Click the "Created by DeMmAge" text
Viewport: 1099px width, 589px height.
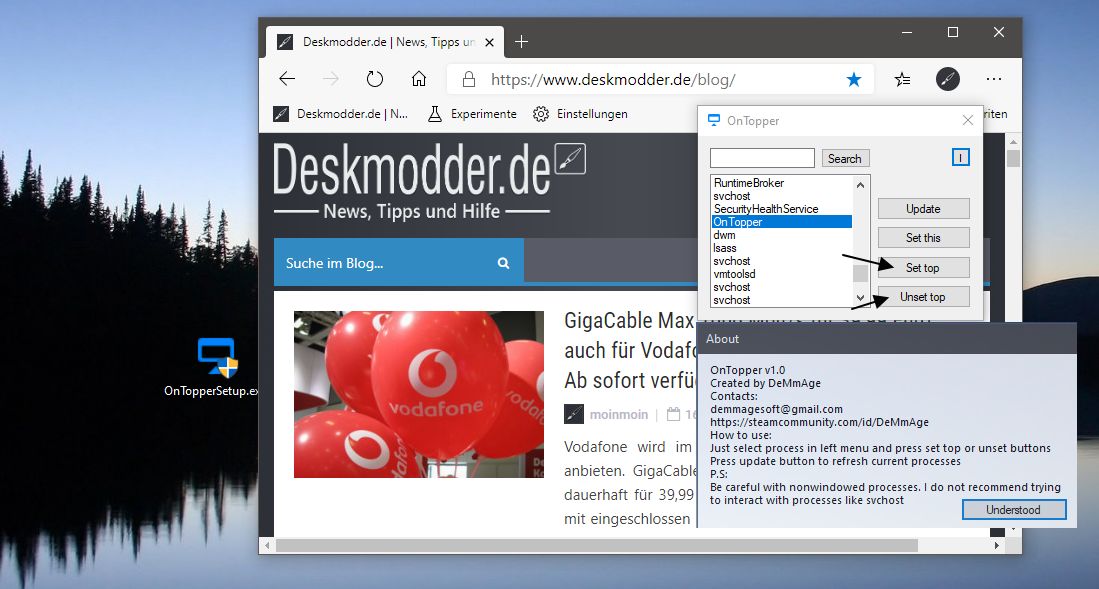765,383
